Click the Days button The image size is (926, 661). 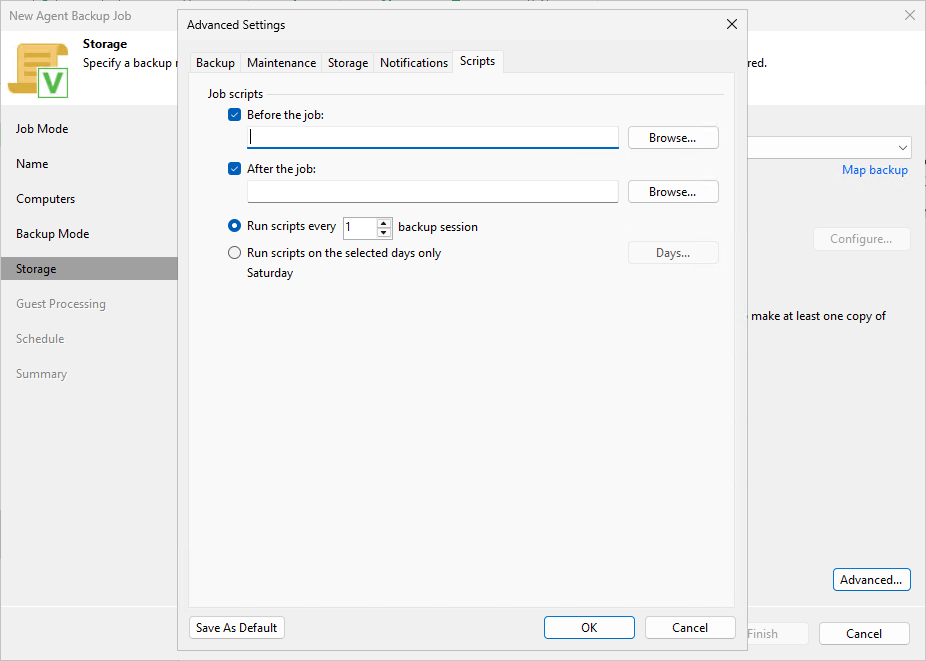click(673, 253)
